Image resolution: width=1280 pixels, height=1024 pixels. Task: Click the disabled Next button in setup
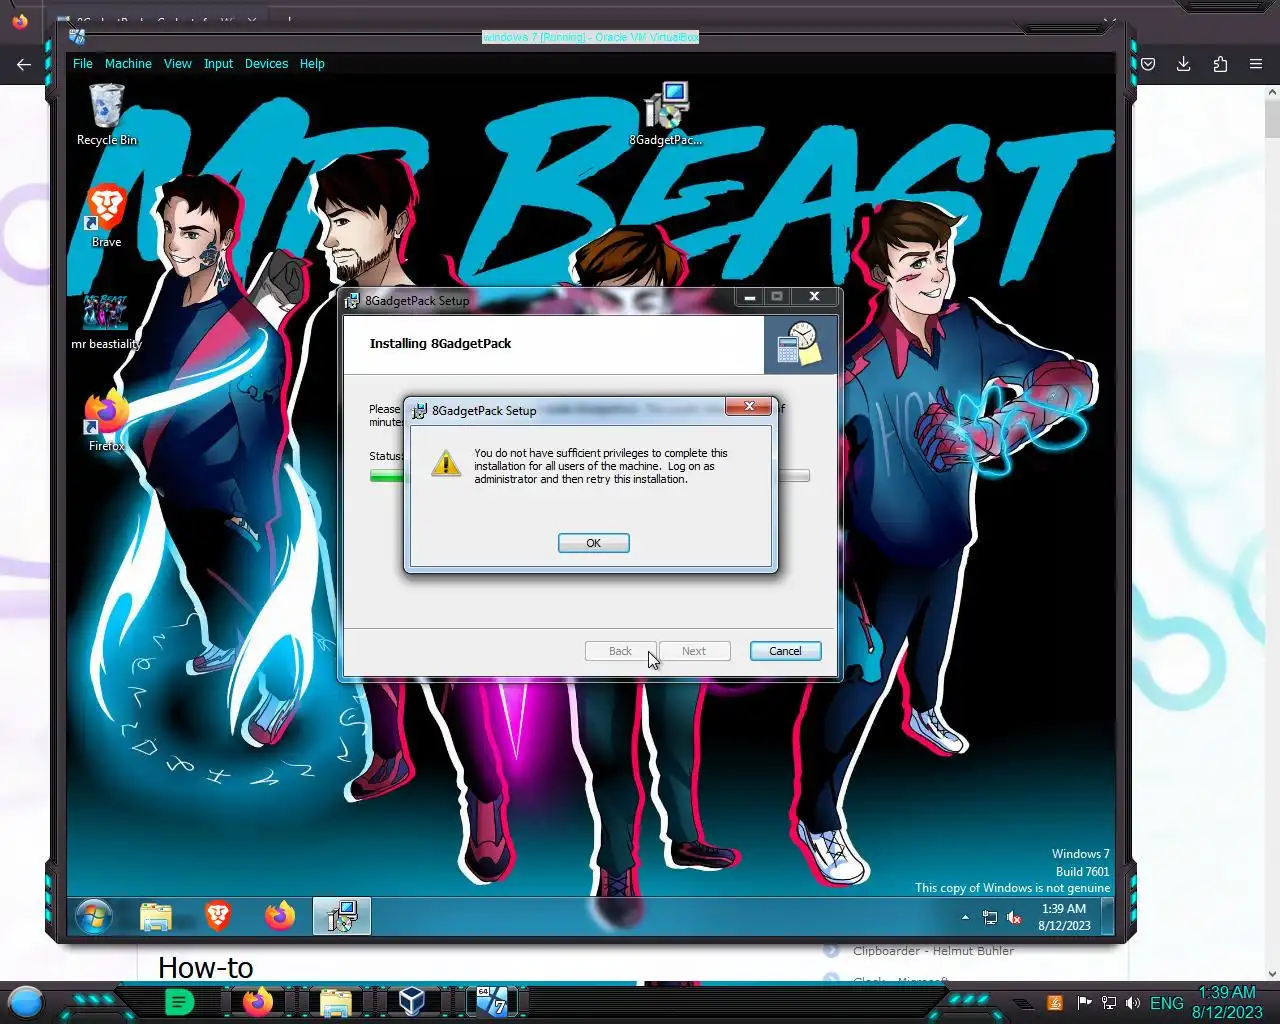[x=694, y=651]
